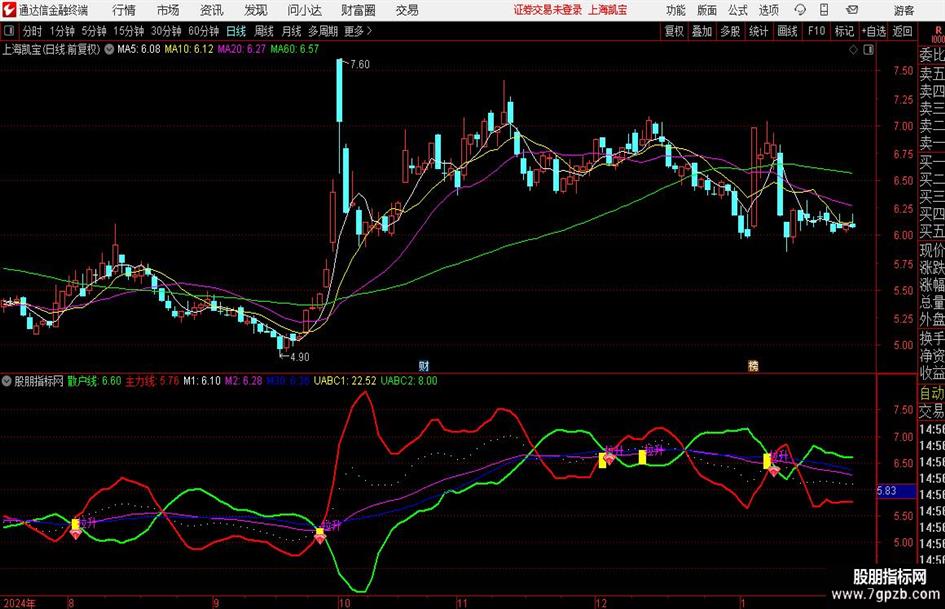Image resolution: width=945 pixels, height=609 pixels.
Task: Open the 资讯 menu
Action: pos(212,10)
